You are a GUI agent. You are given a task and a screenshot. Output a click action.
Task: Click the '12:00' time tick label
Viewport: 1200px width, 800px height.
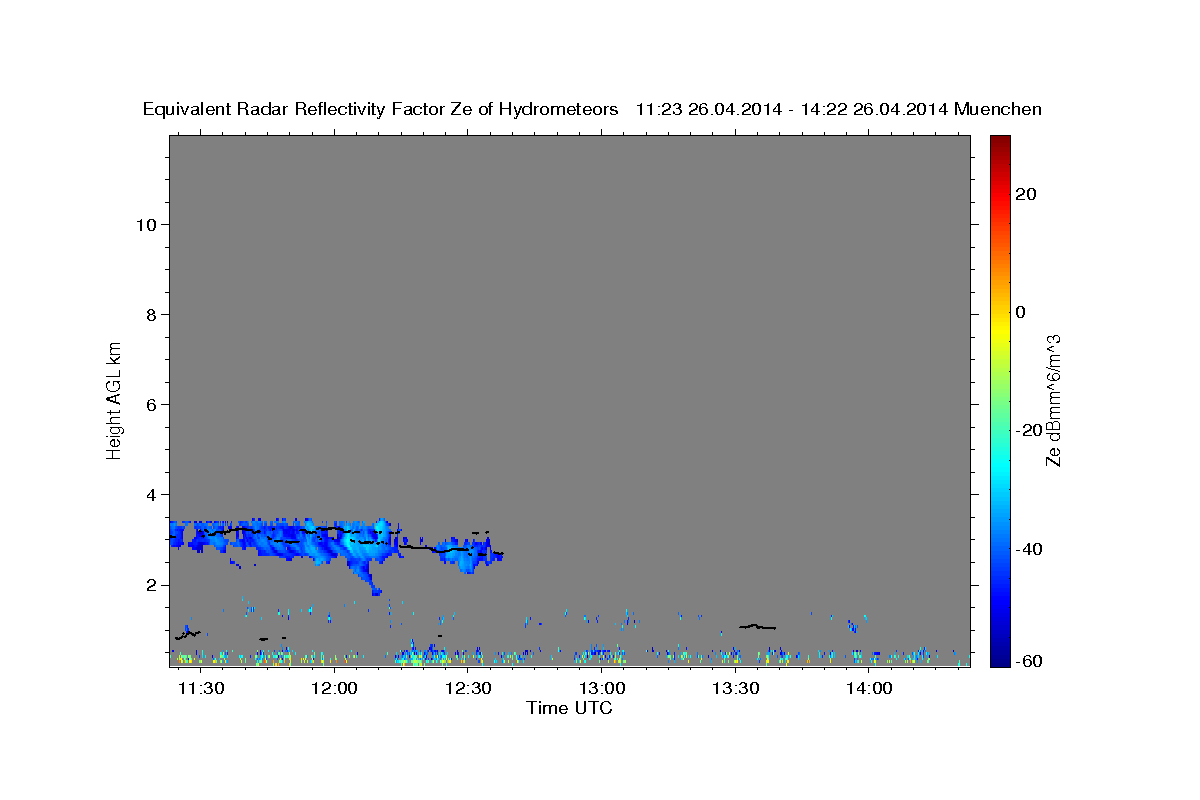[335, 688]
